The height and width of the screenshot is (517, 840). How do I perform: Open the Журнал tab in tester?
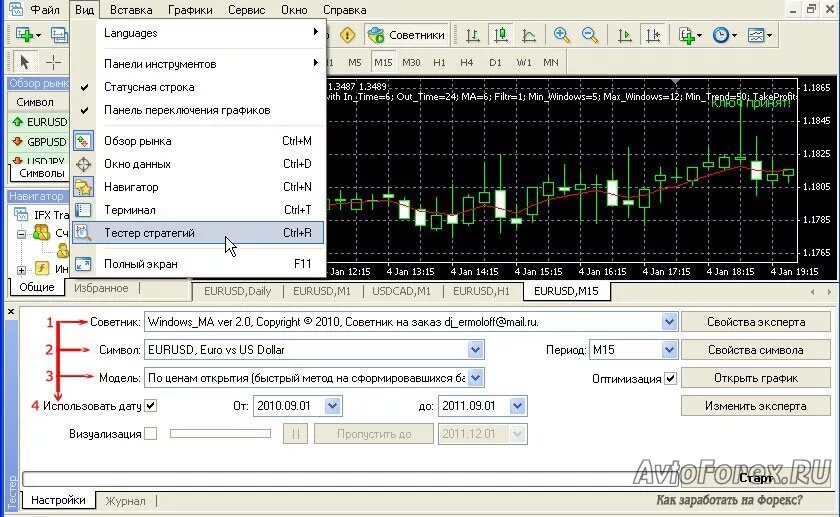pos(125,500)
